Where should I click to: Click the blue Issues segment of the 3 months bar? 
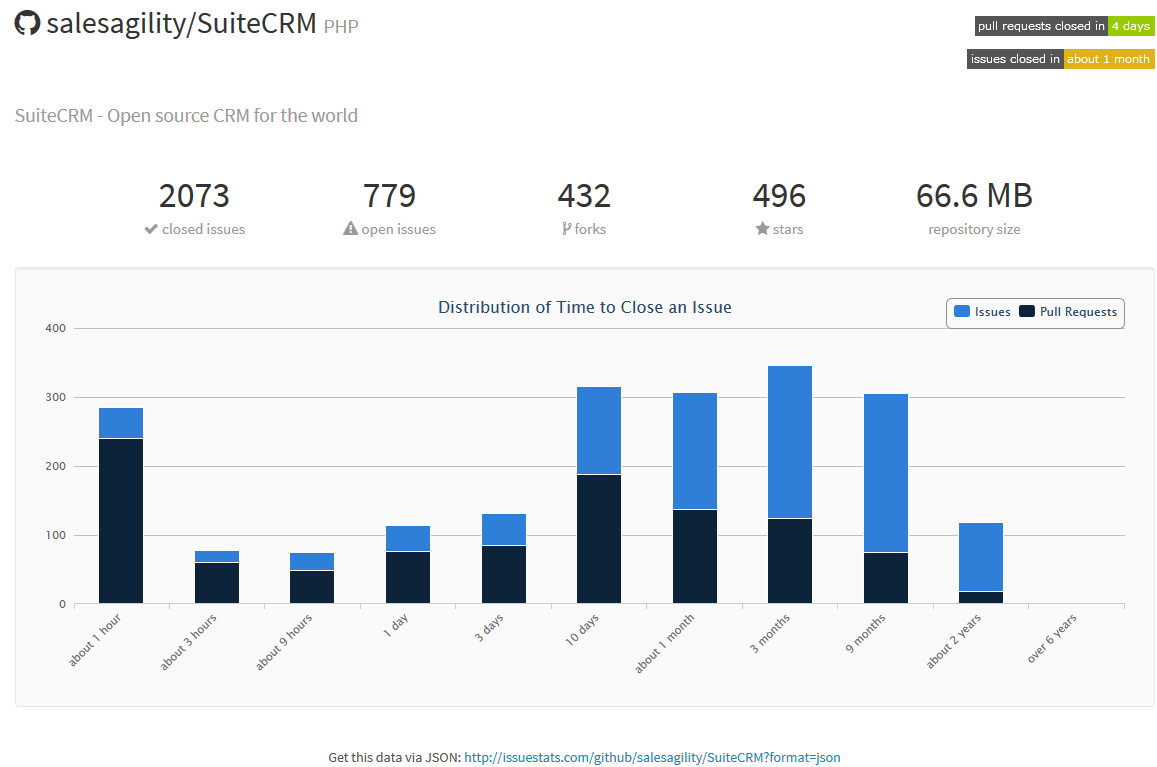pyautogui.click(x=790, y=442)
